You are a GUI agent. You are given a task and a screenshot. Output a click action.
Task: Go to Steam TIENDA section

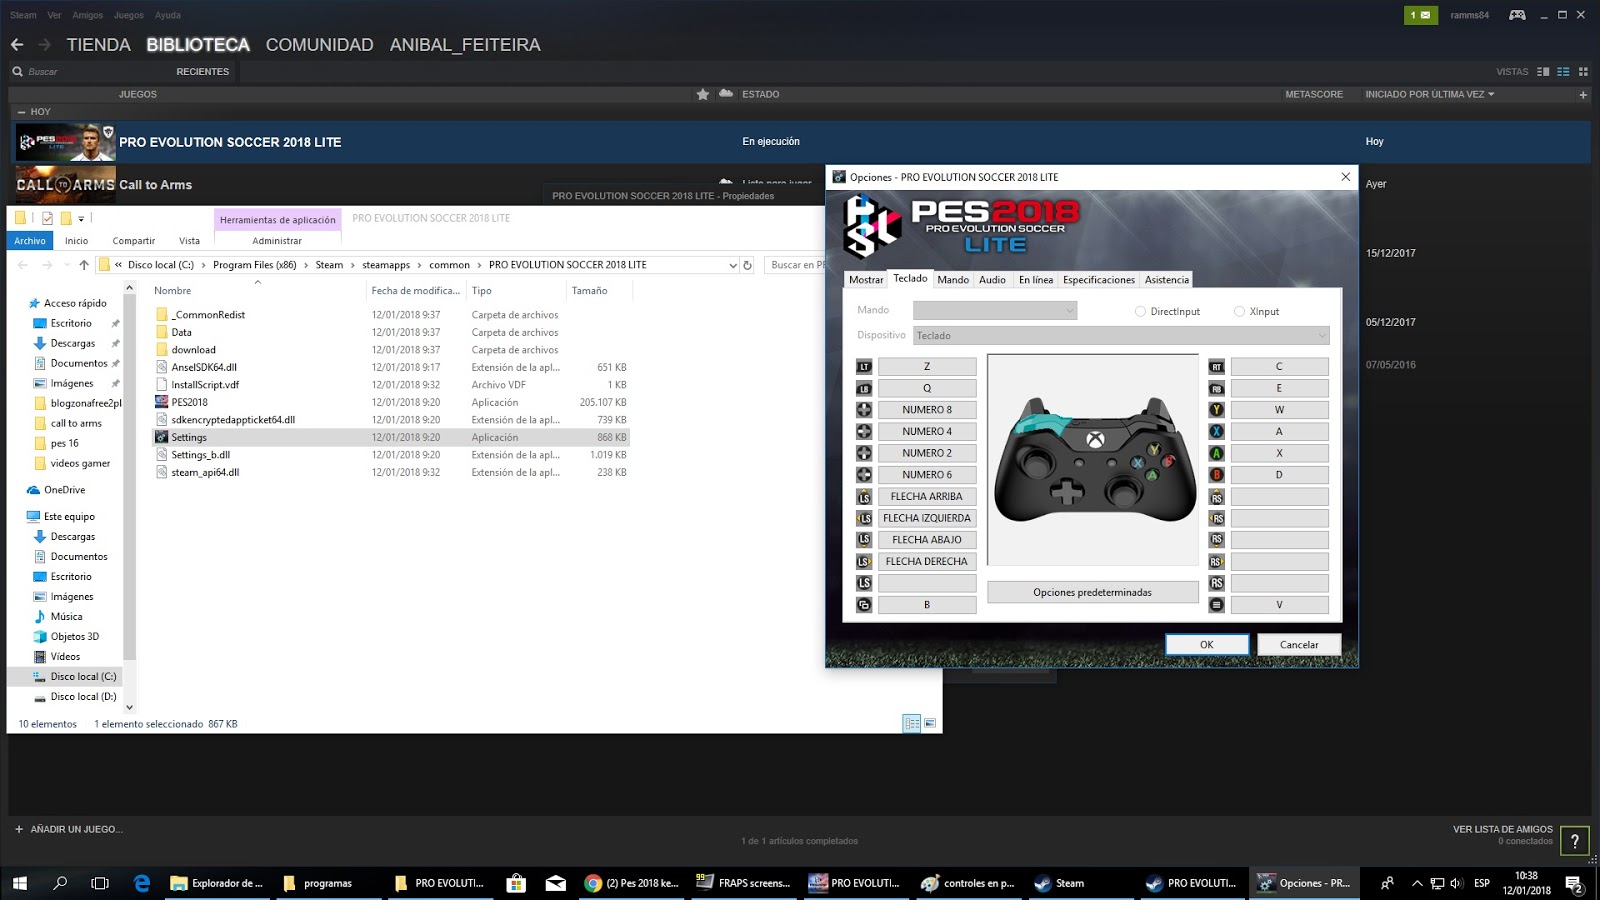click(98, 45)
